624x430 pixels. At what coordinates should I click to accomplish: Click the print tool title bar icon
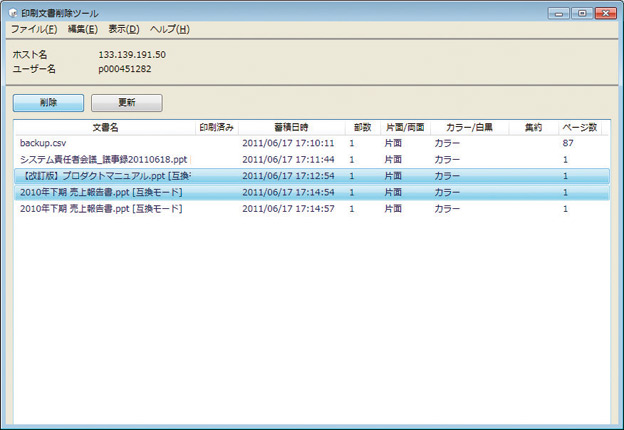pos(12,12)
